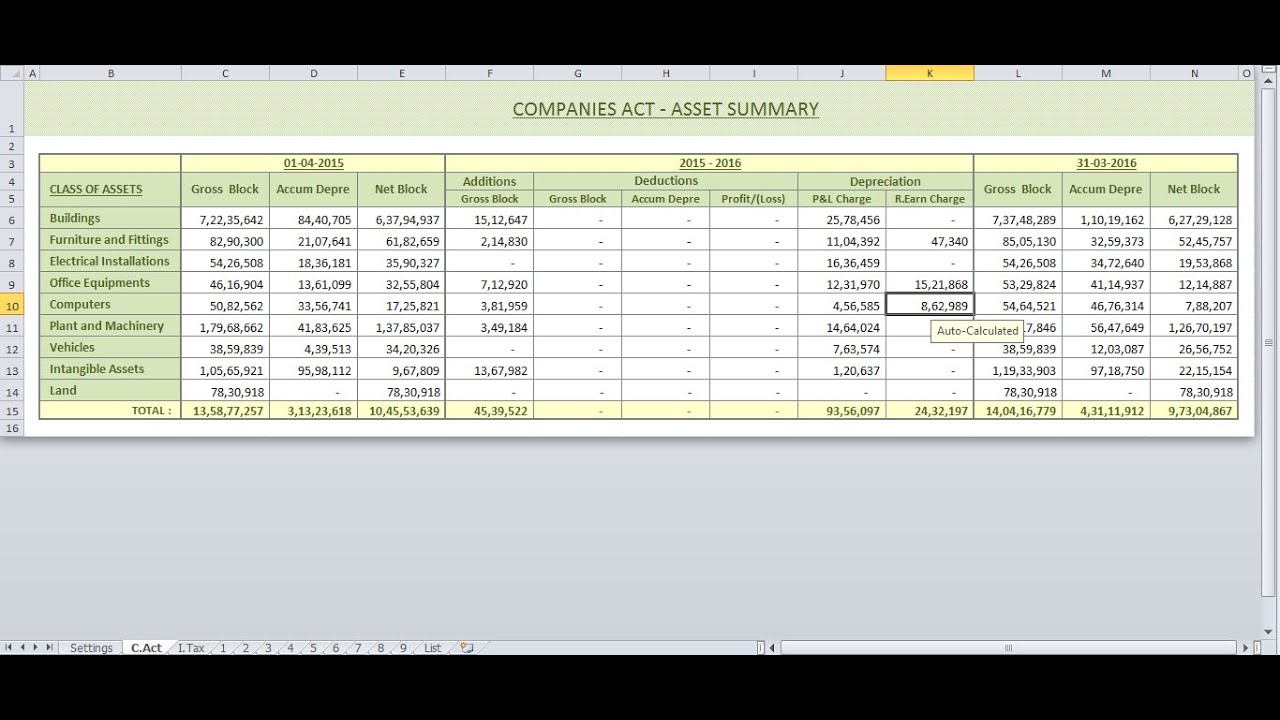Select the Electrical Installations row label
The height and width of the screenshot is (720, 1280).
[110, 261]
